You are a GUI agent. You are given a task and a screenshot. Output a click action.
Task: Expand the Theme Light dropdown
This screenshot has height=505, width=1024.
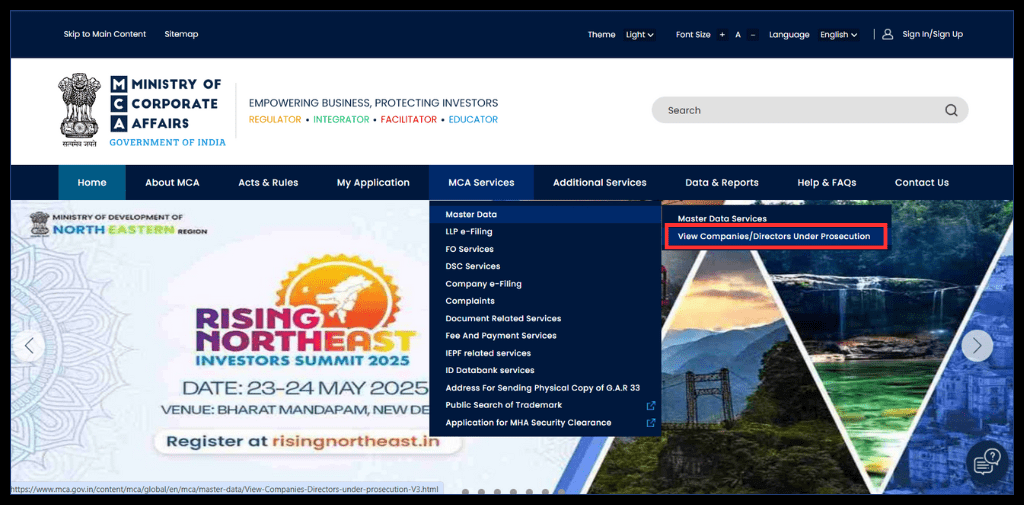[639, 35]
